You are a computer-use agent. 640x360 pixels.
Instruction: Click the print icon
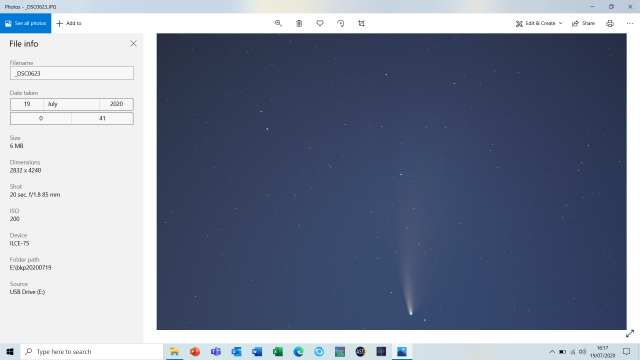click(x=610, y=23)
